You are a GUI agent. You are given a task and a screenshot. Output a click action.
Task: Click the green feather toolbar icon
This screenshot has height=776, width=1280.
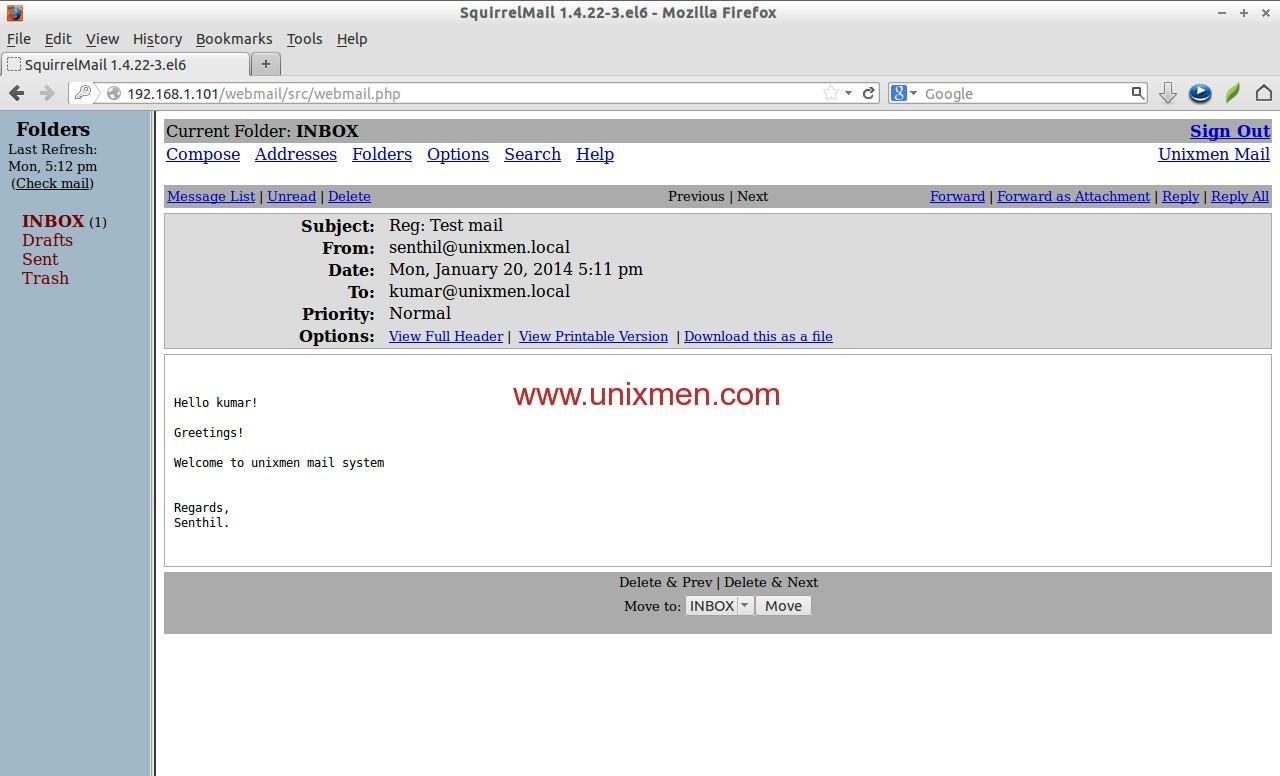(1232, 93)
